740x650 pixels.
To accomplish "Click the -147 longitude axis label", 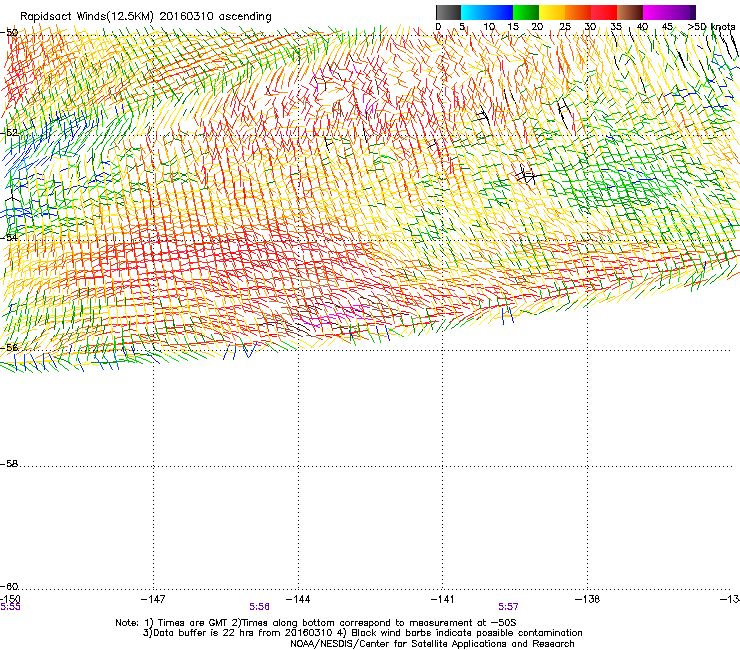I will pos(153,599).
